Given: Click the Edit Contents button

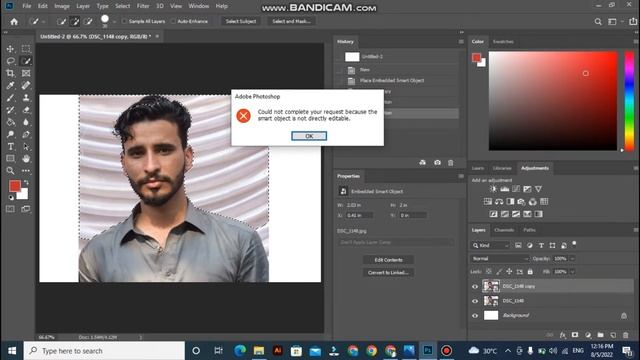Looking at the screenshot, I should point(388,260).
